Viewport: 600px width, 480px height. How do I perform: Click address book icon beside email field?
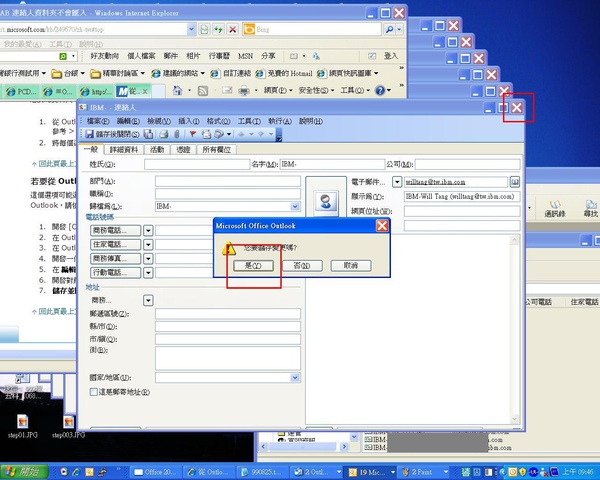[x=515, y=182]
